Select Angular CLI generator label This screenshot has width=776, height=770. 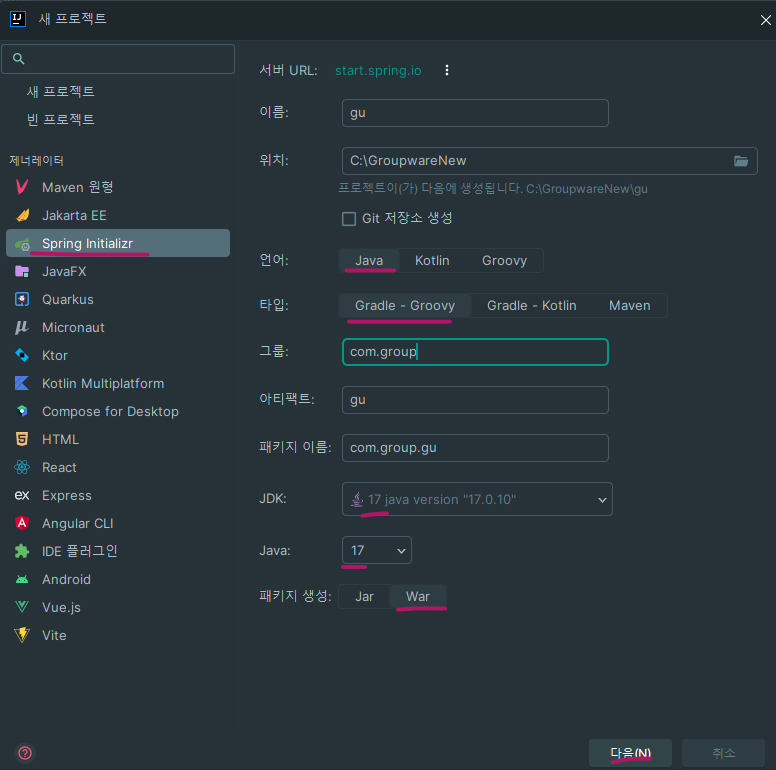[78, 524]
